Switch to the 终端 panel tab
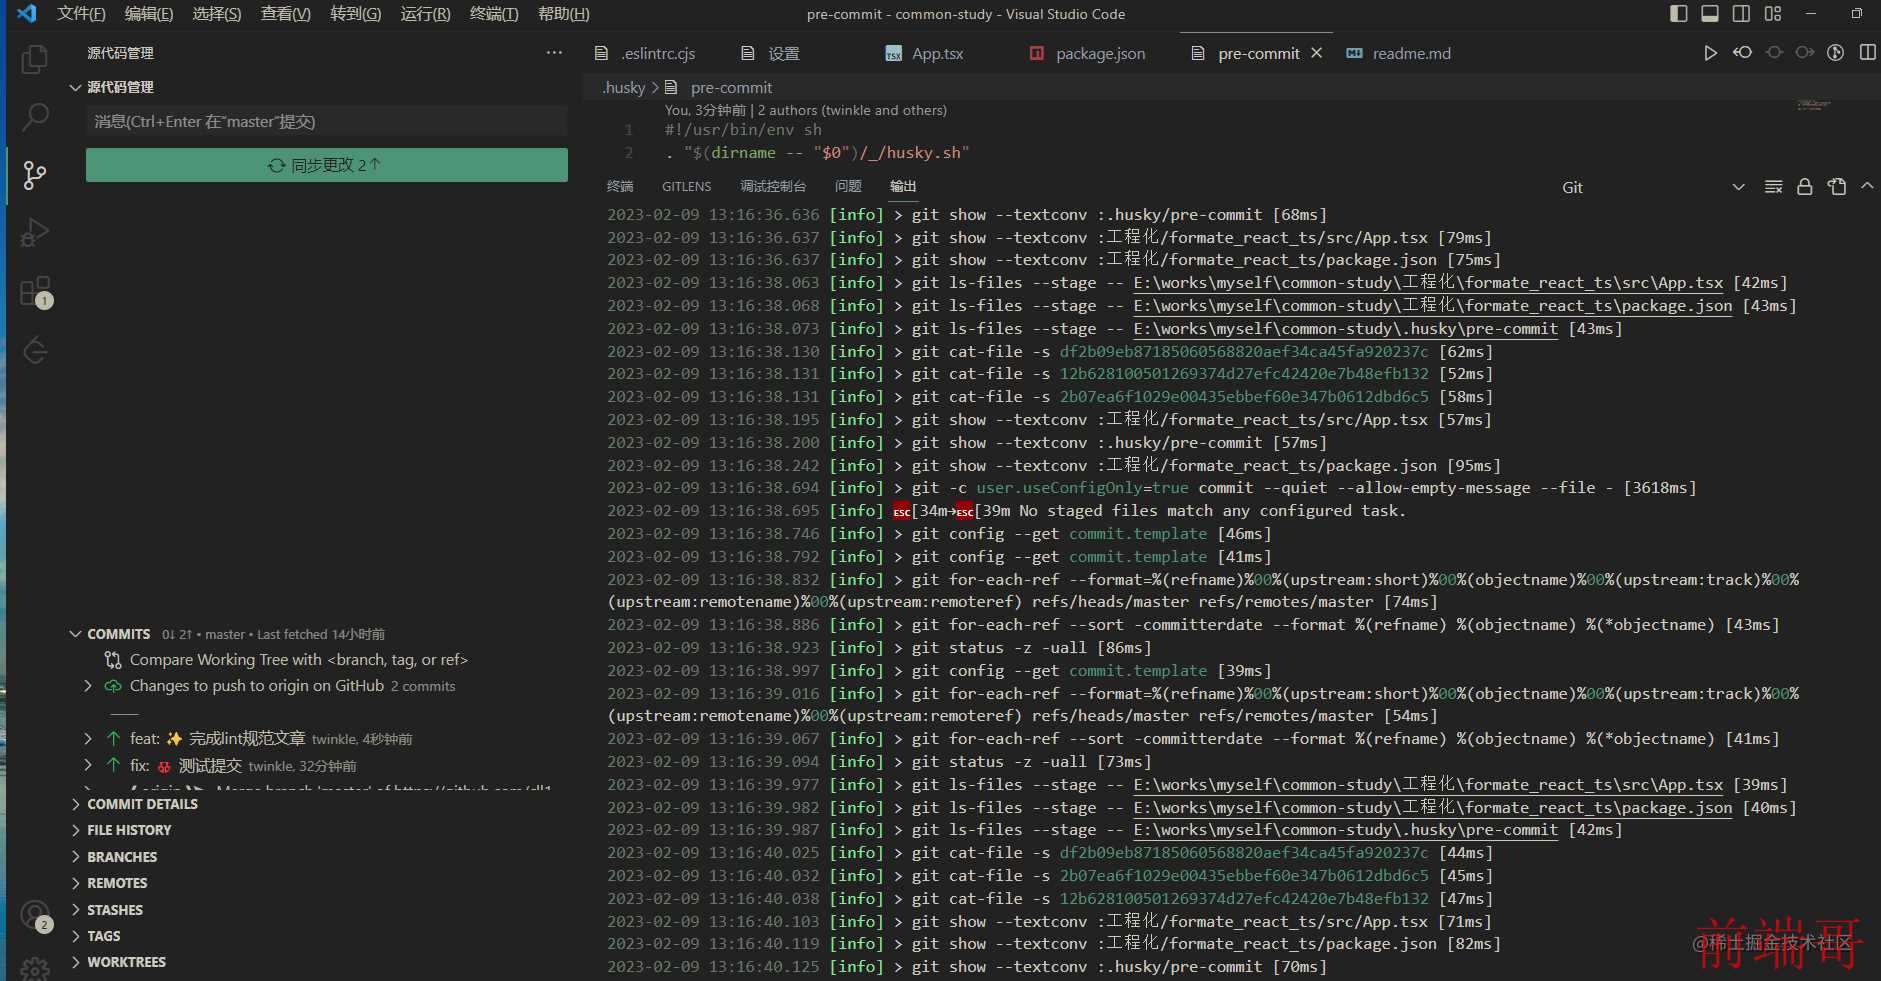The image size is (1881, 981). click(620, 187)
